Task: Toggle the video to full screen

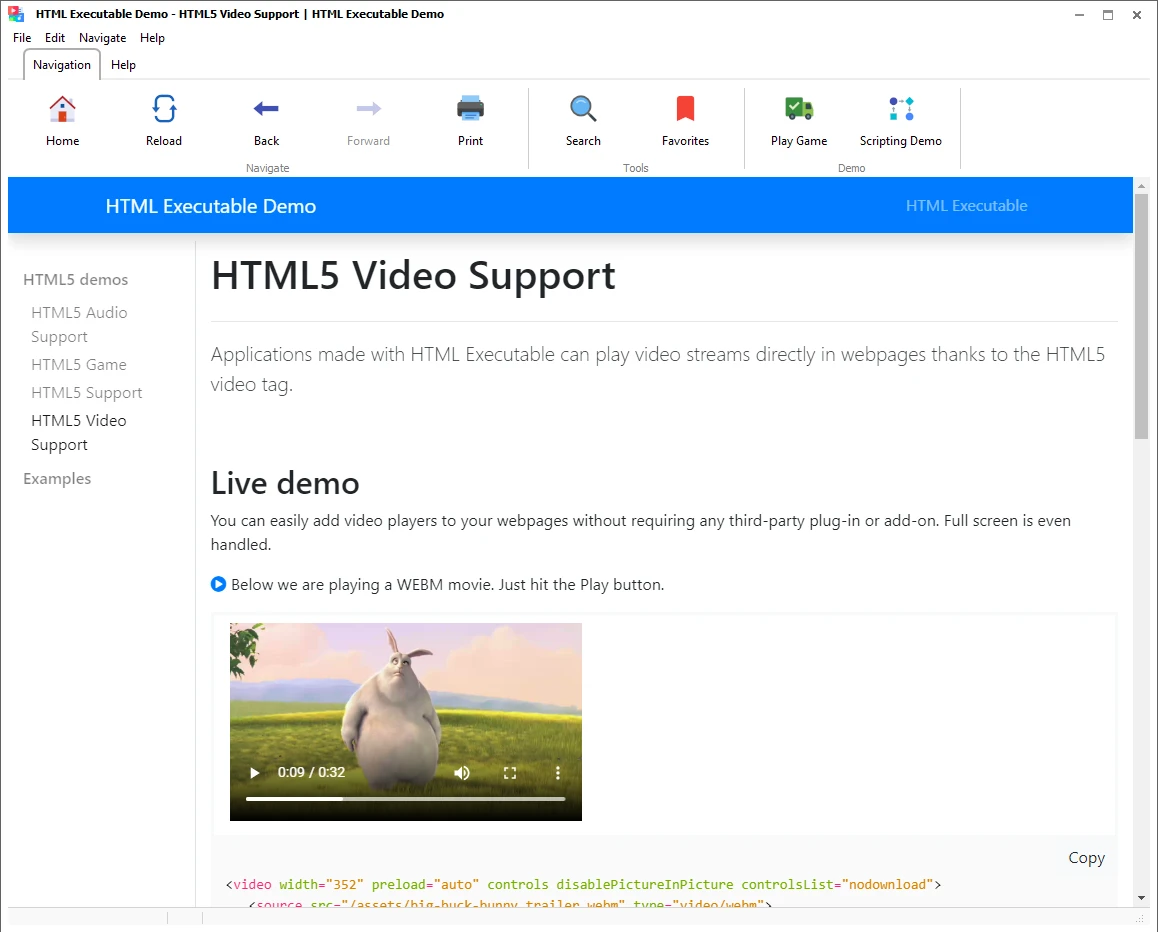Action: click(x=510, y=773)
